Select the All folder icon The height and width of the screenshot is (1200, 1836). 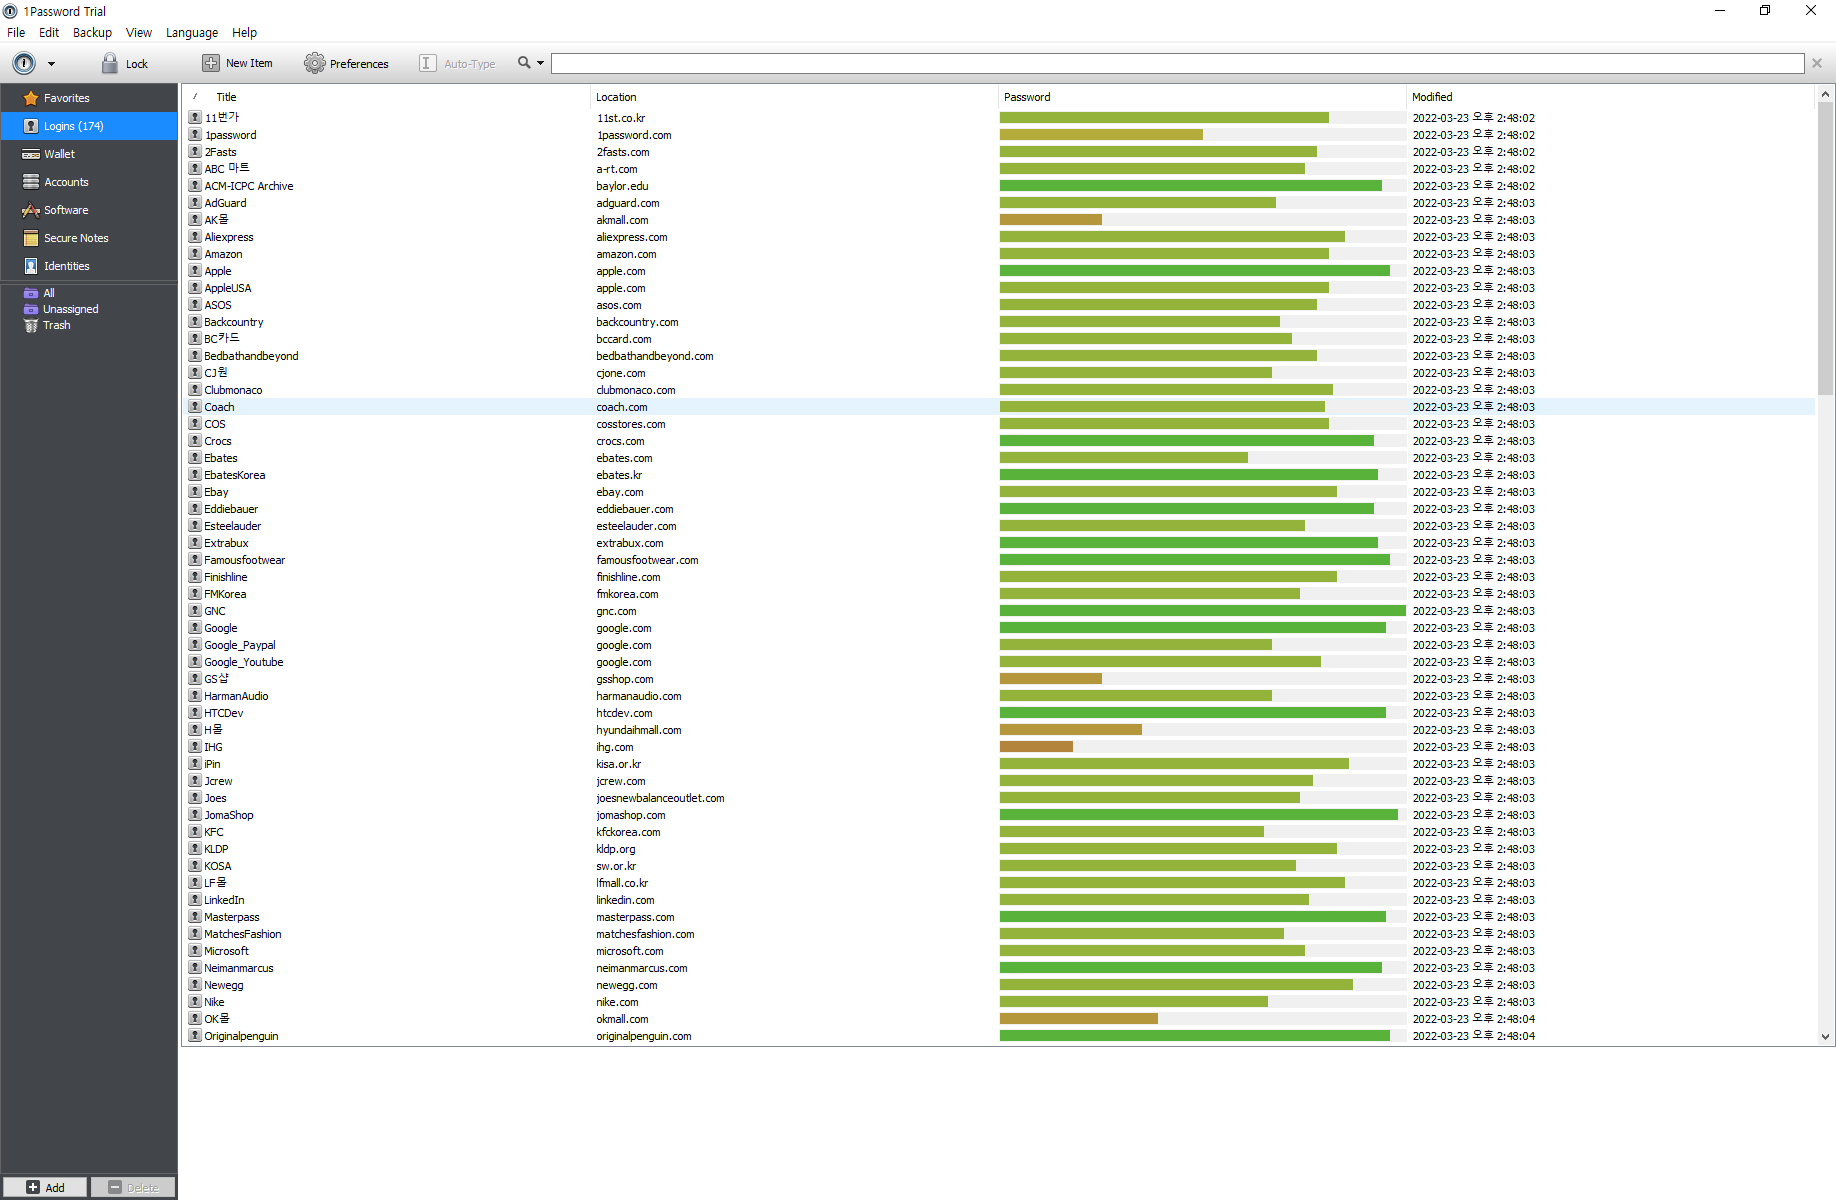(31, 293)
